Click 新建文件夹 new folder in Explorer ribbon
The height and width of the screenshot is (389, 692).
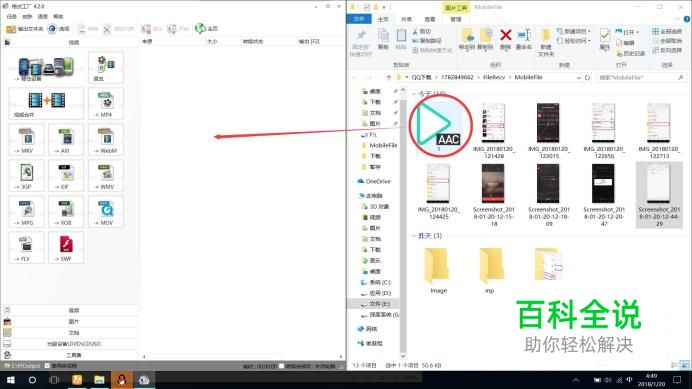(546, 42)
